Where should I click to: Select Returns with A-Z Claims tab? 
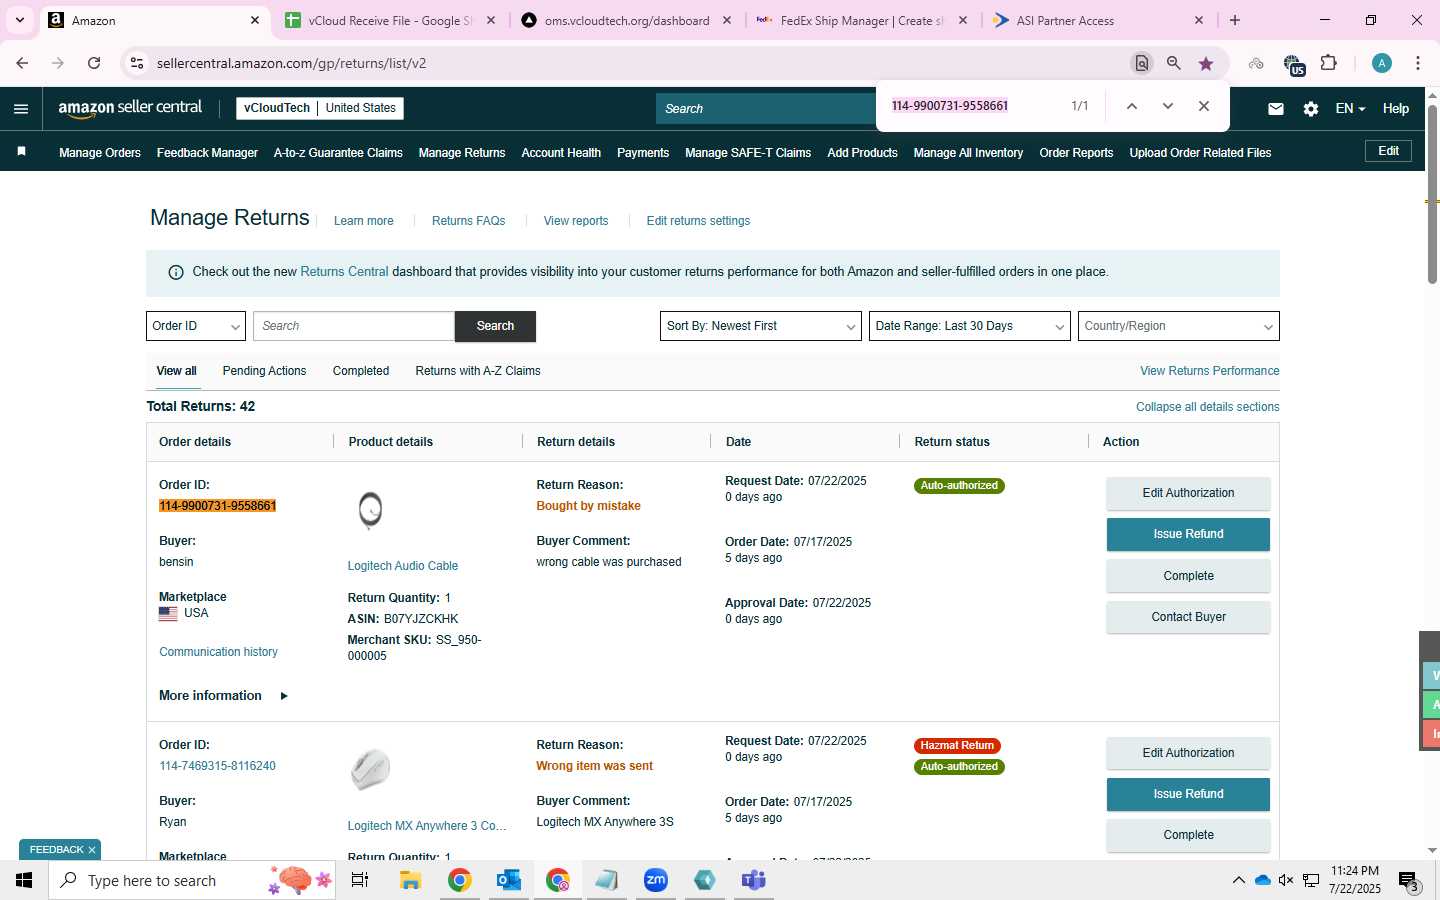tap(478, 371)
